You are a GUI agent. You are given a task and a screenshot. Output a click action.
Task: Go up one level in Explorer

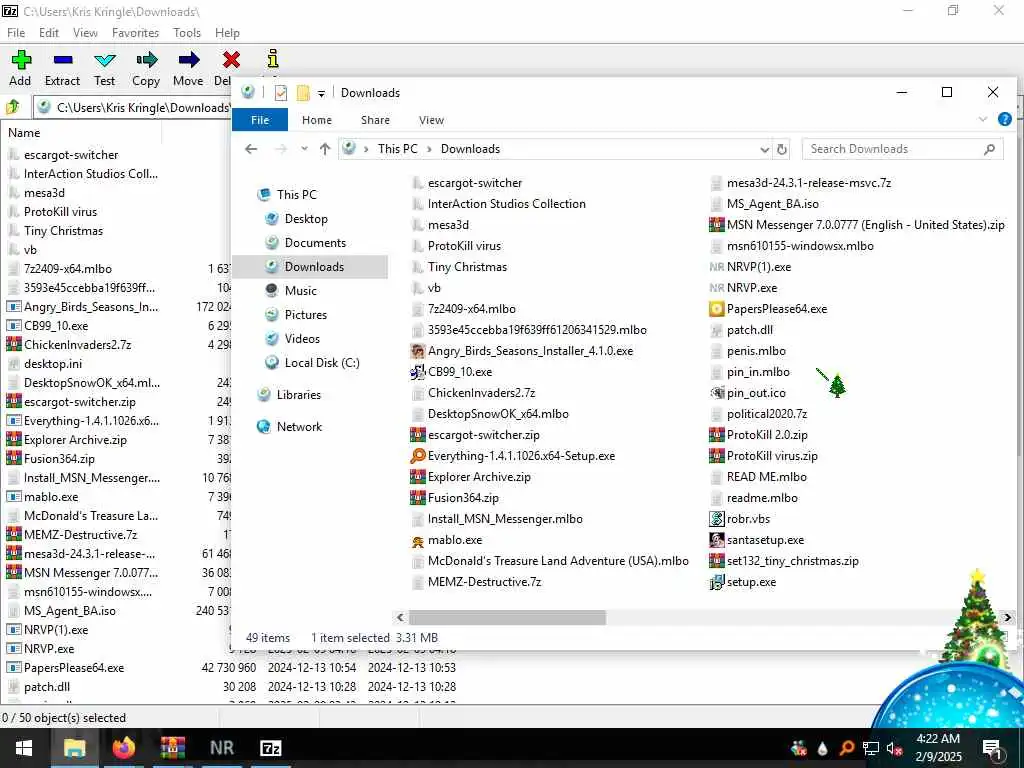point(325,149)
